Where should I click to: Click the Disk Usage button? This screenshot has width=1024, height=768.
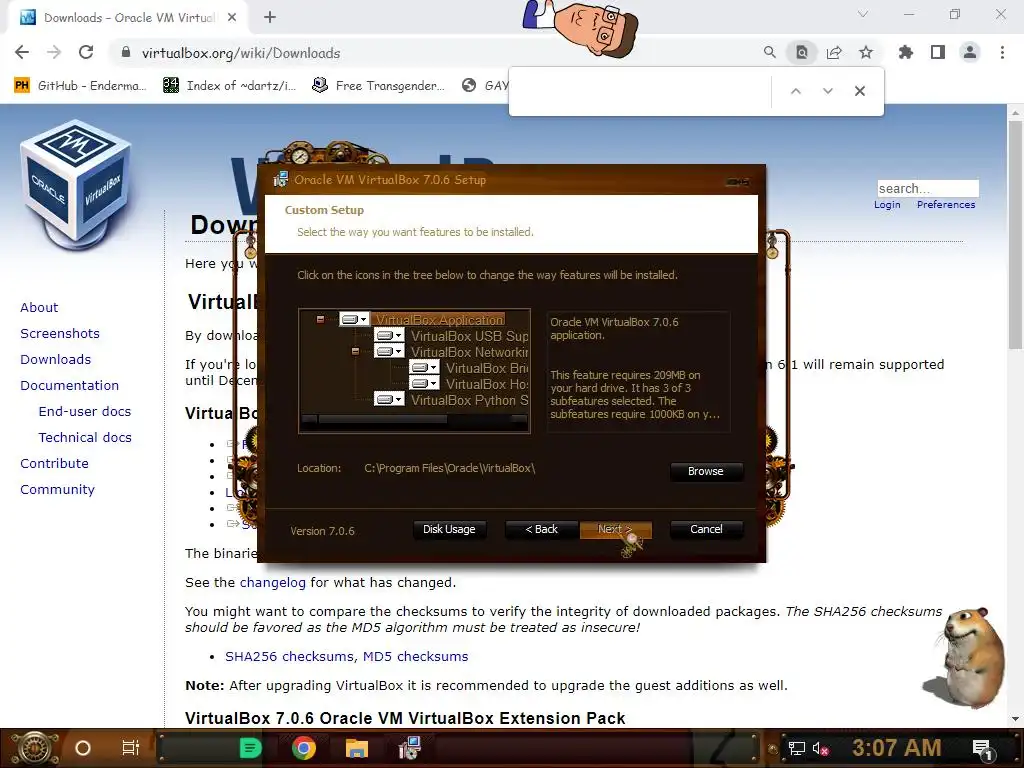(449, 529)
